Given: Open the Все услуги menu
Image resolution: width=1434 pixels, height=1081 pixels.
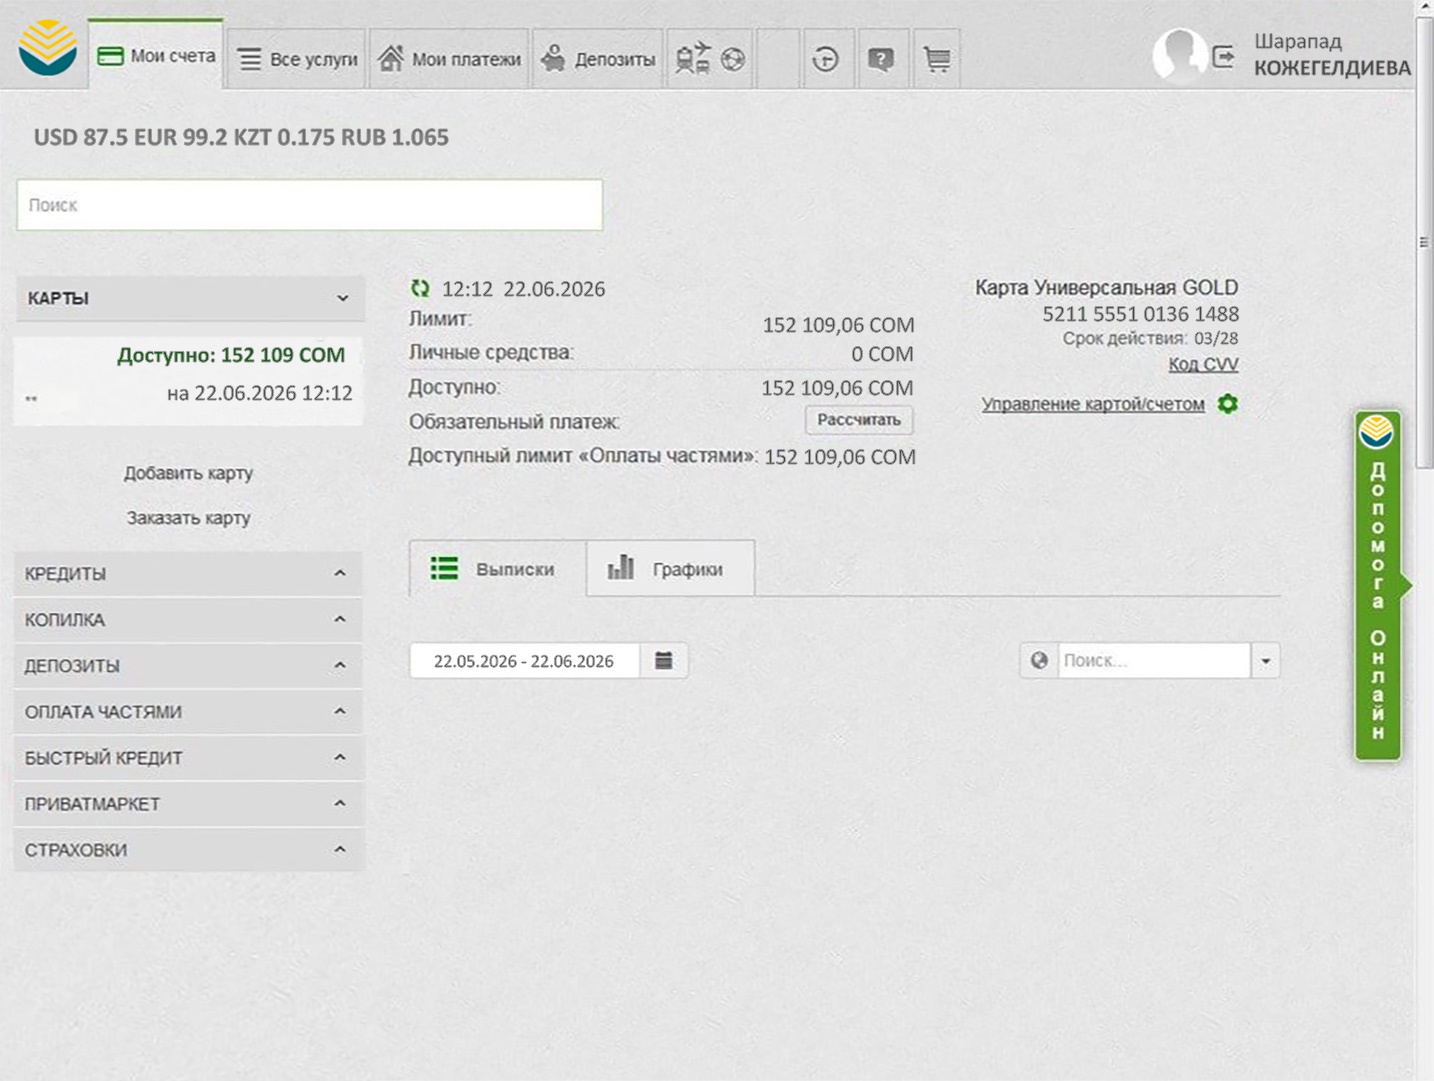Looking at the screenshot, I should coord(297,59).
